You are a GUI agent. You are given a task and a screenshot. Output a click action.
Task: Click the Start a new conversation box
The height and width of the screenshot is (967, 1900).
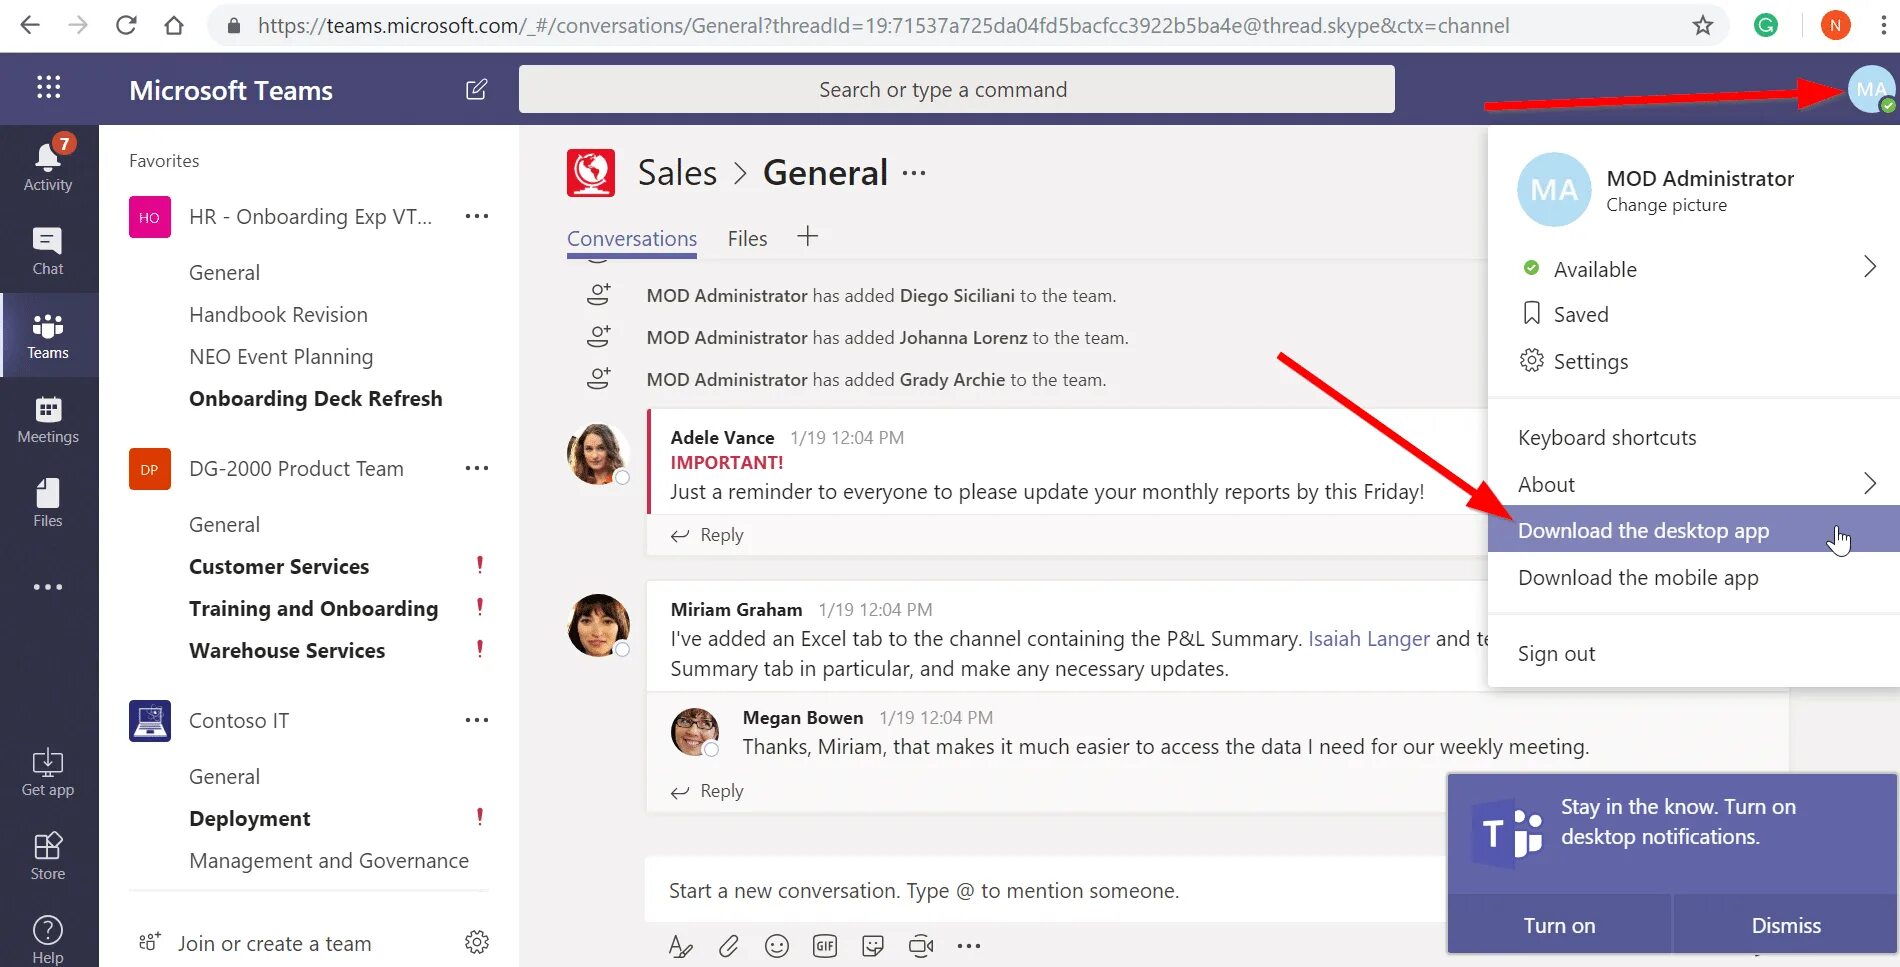tap(1045, 890)
